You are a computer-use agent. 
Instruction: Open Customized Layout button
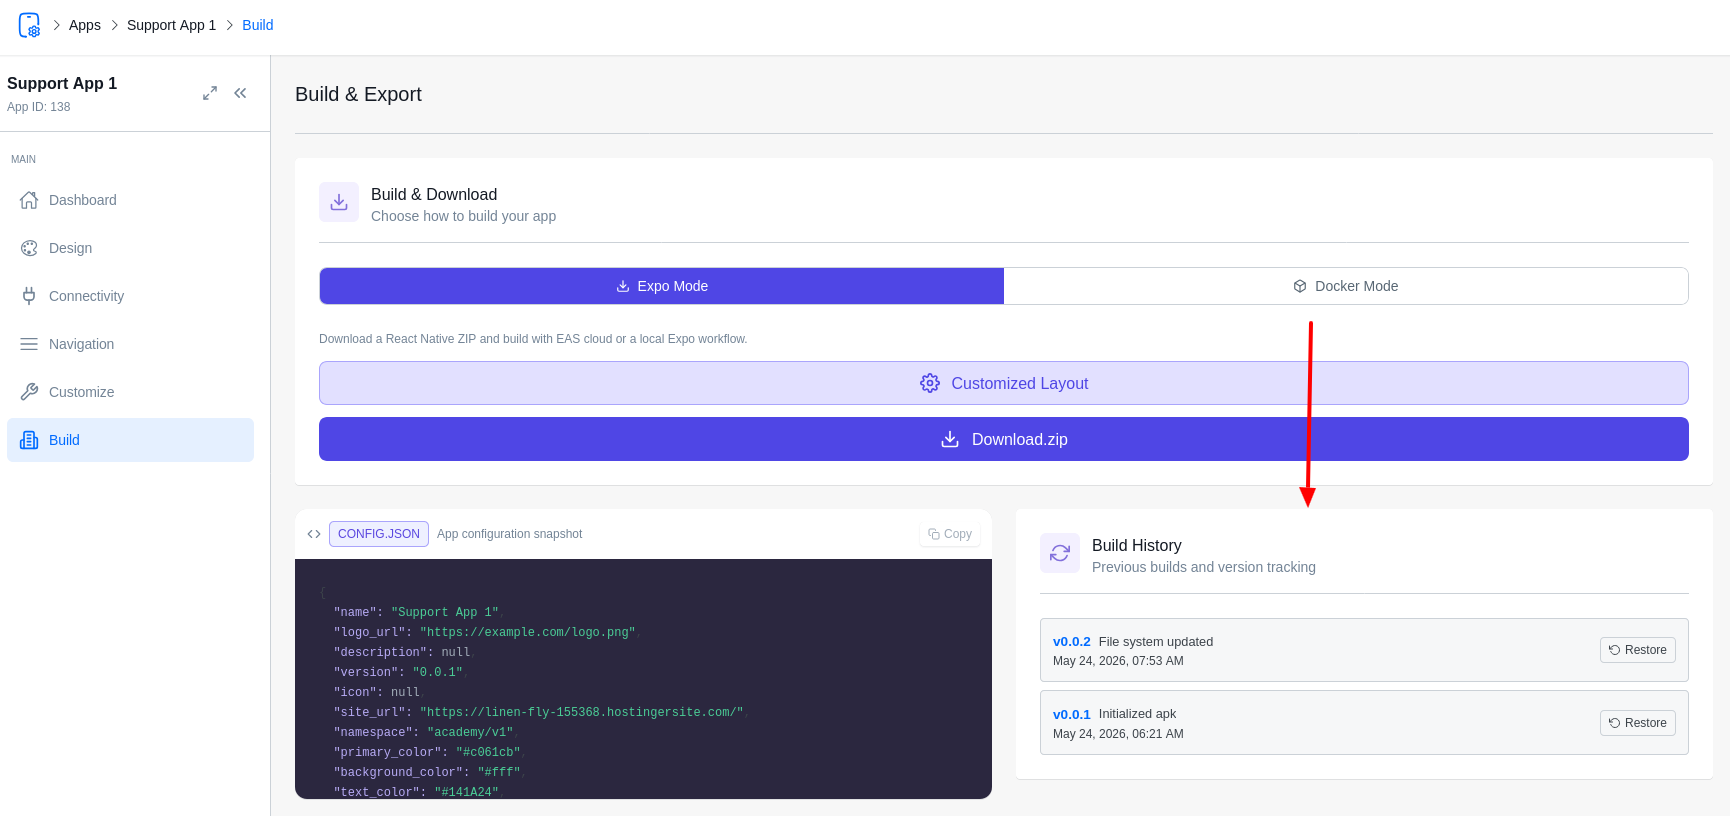click(x=1004, y=383)
